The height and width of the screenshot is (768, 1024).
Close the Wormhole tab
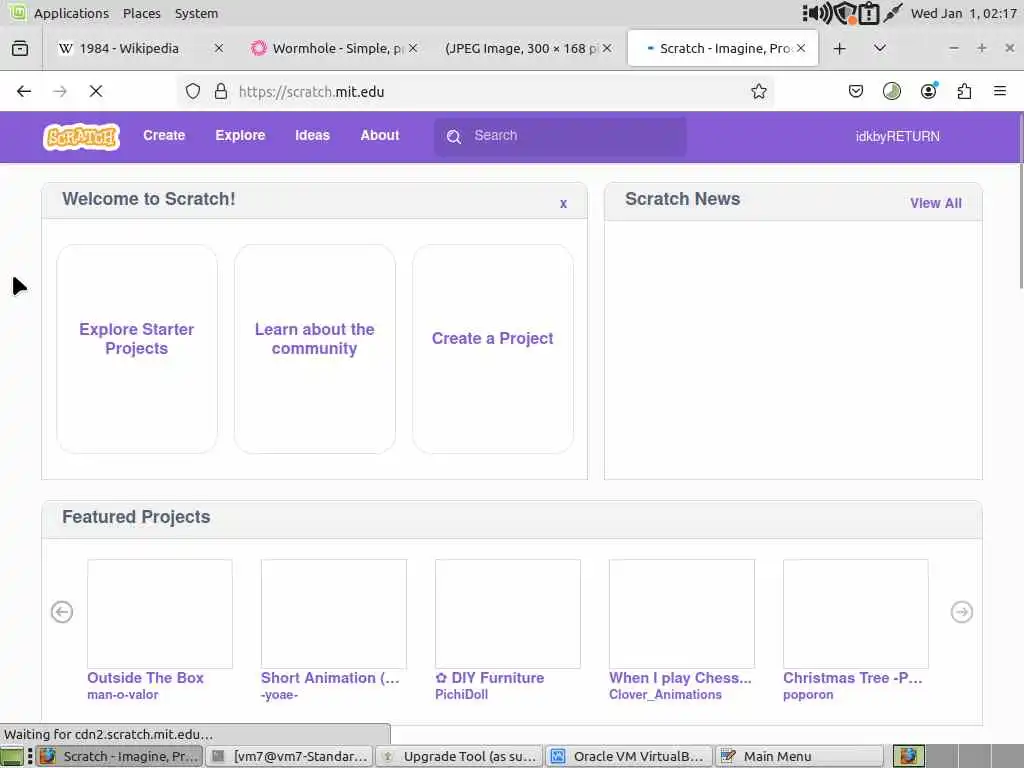coord(413,48)
